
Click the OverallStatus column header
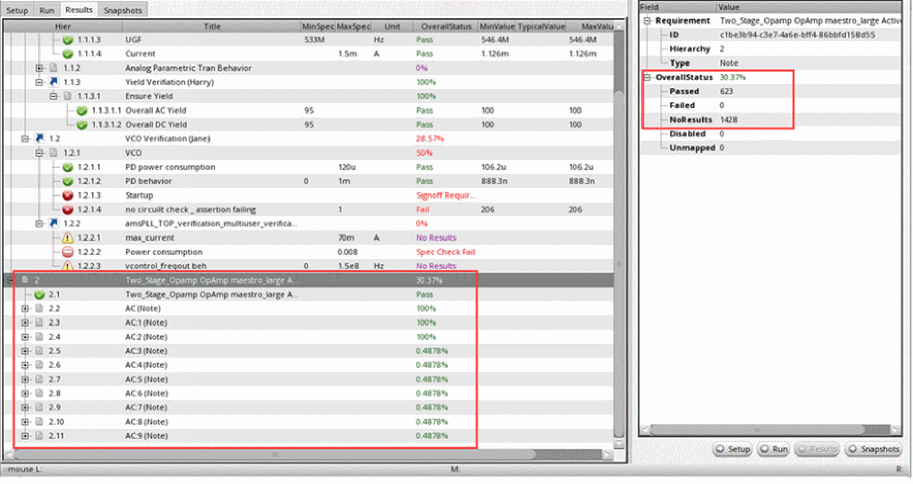click(443, 25)
